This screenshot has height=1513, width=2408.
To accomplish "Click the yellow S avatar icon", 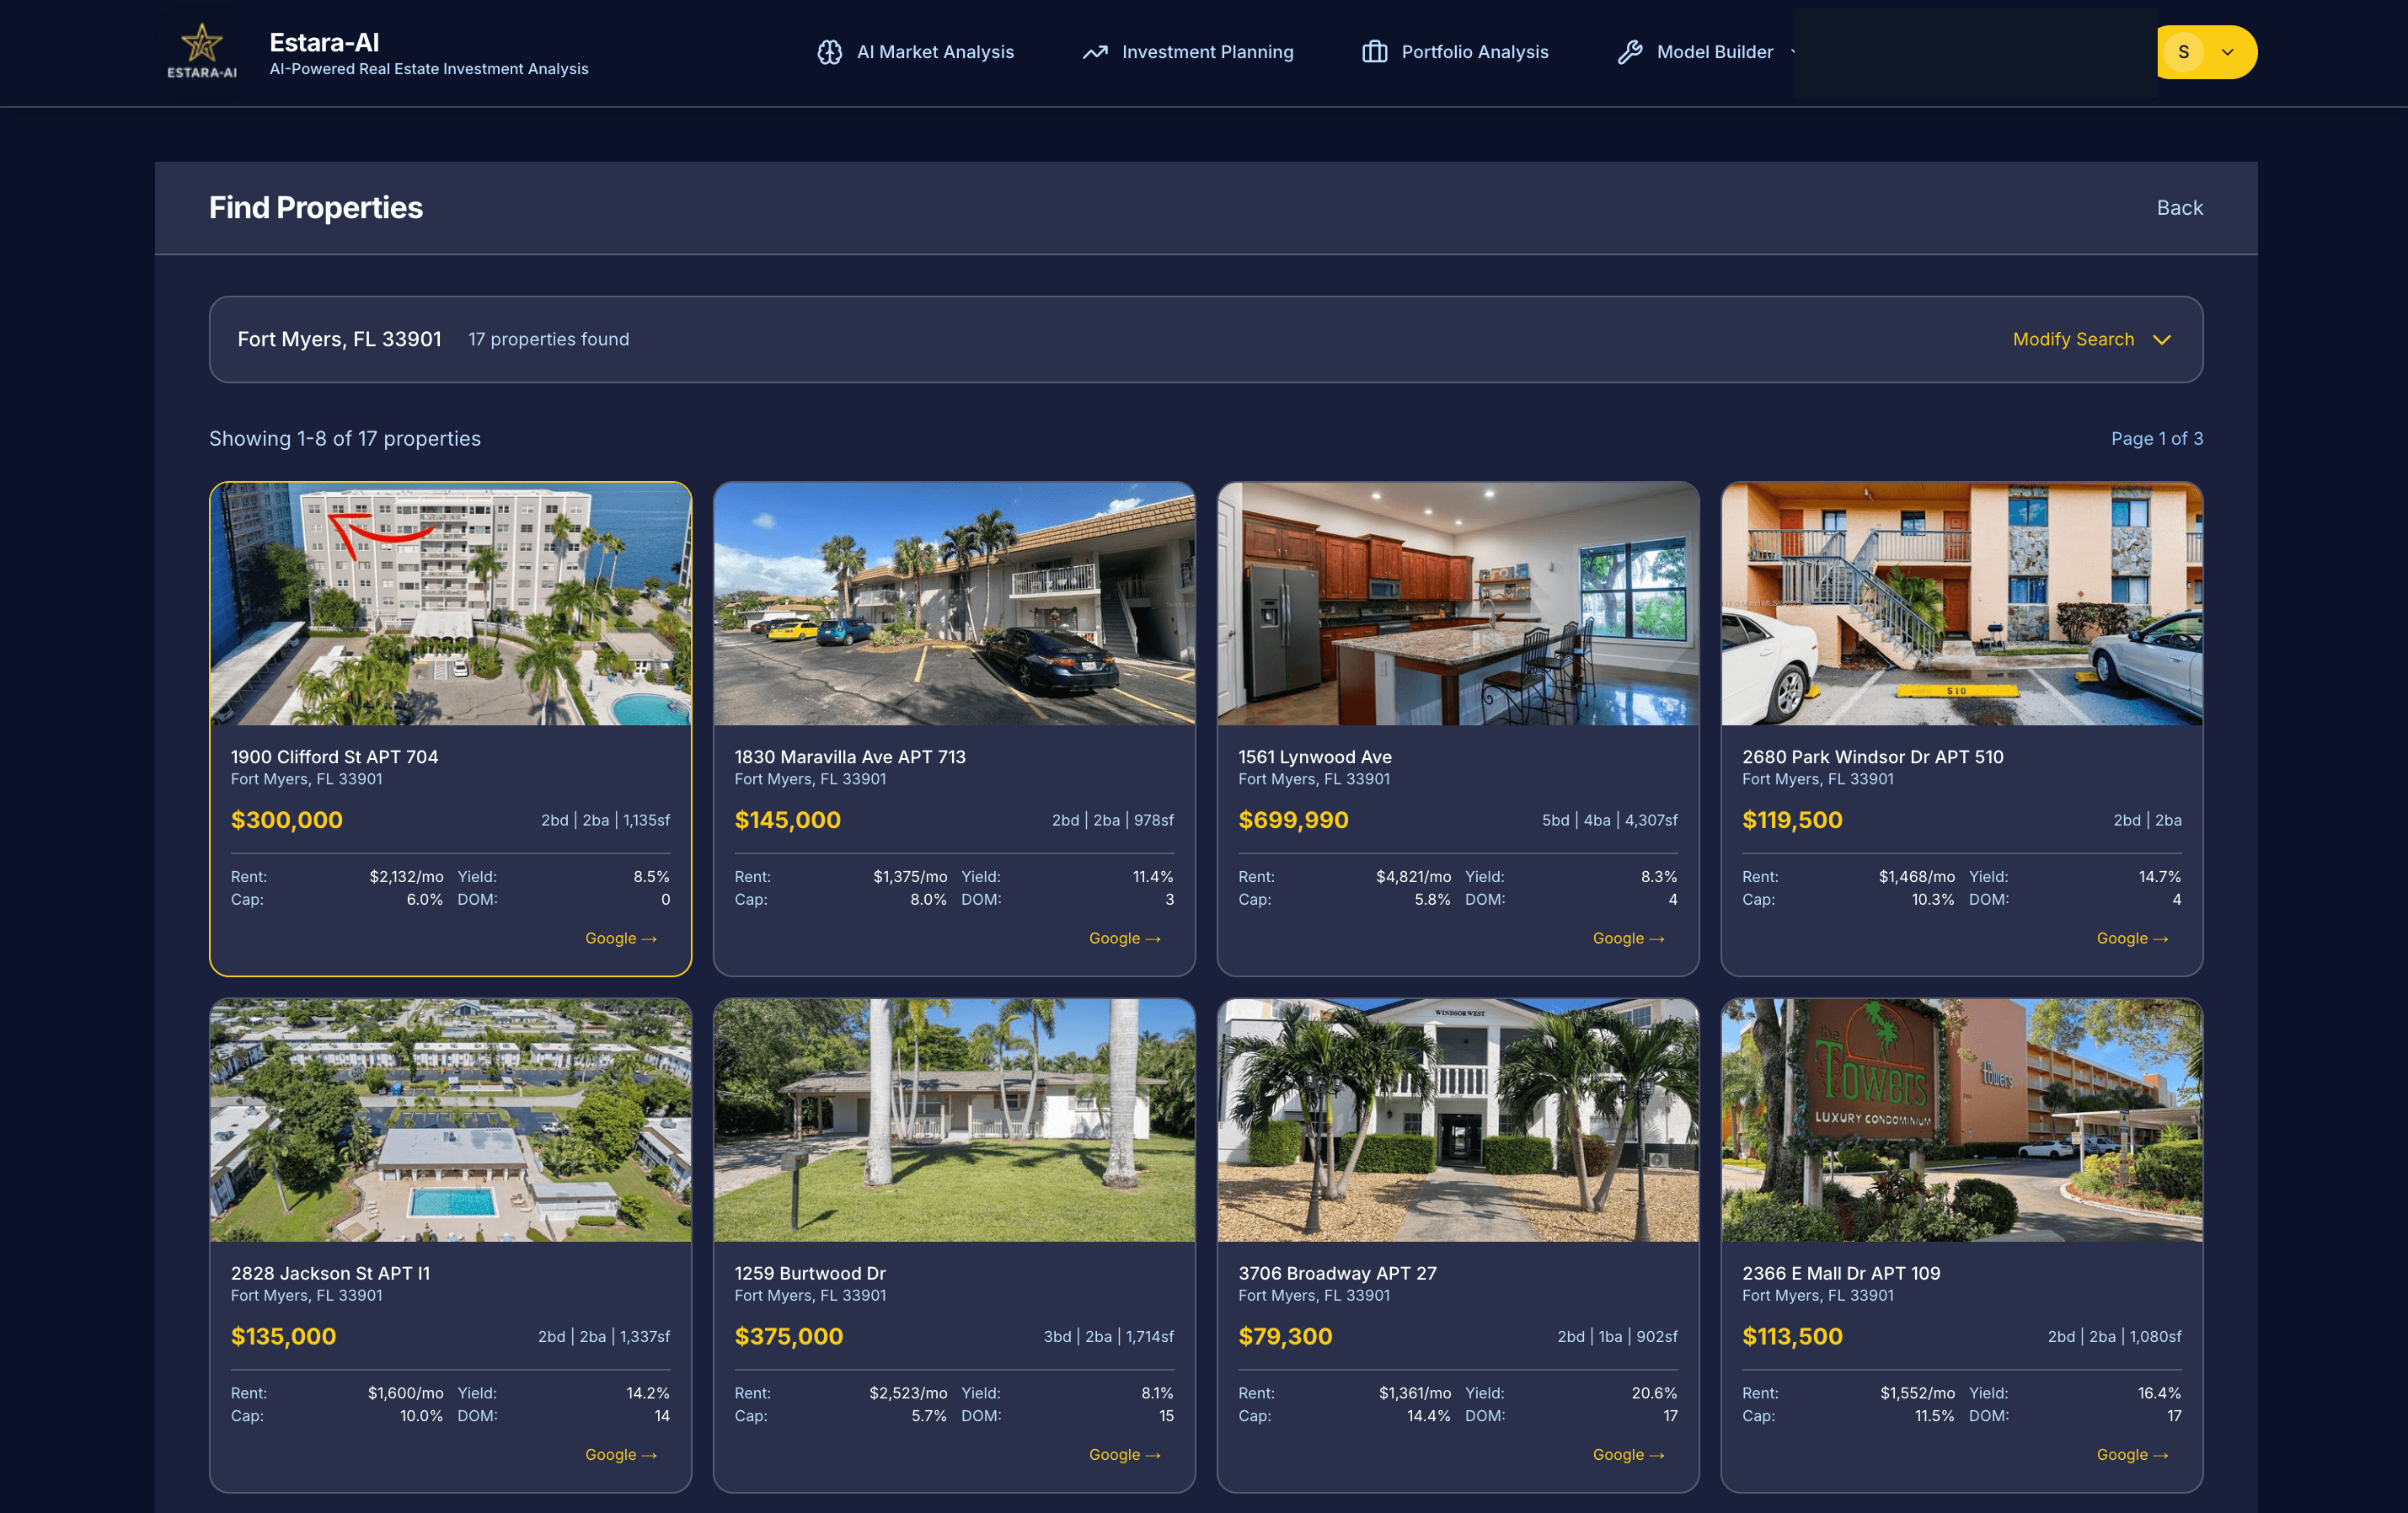I will (2186, 52).
